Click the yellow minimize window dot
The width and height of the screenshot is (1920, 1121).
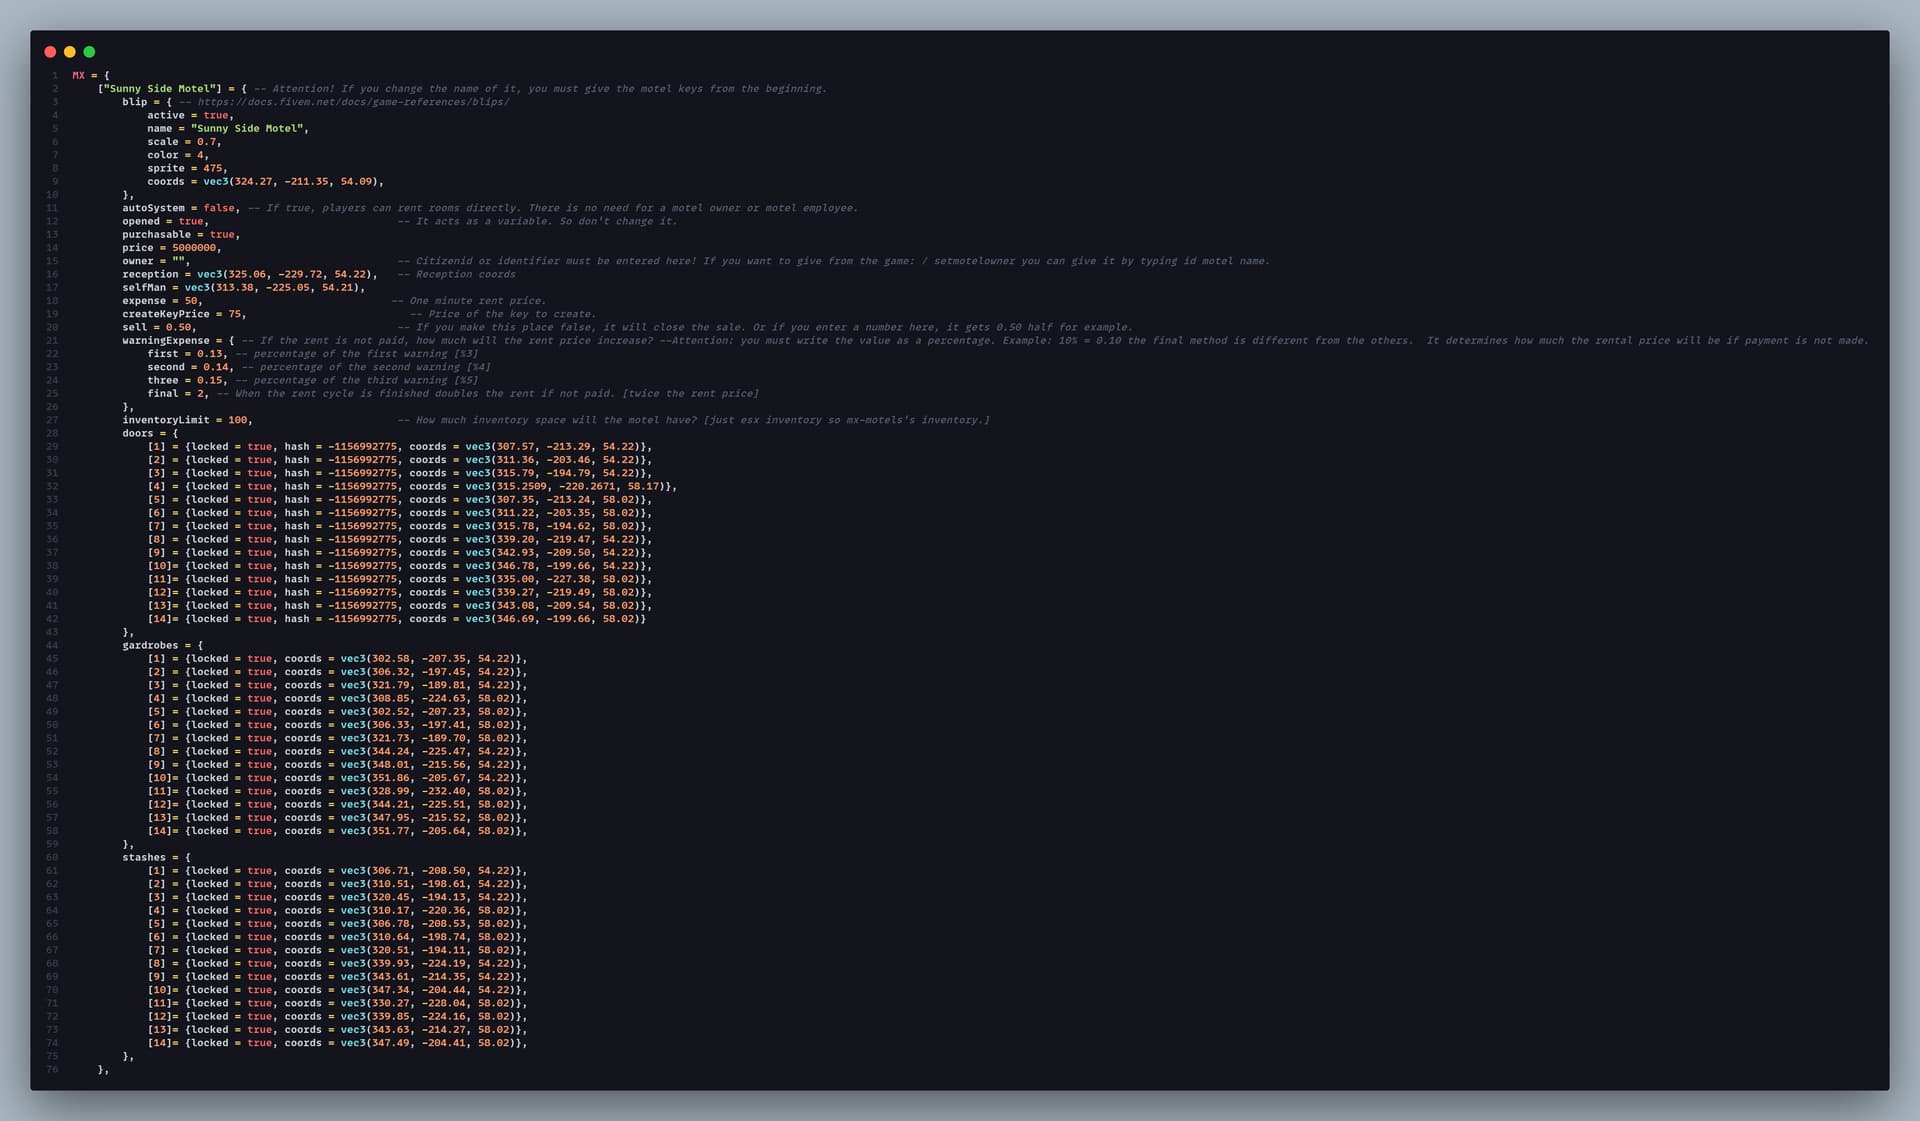coord(70,52)
